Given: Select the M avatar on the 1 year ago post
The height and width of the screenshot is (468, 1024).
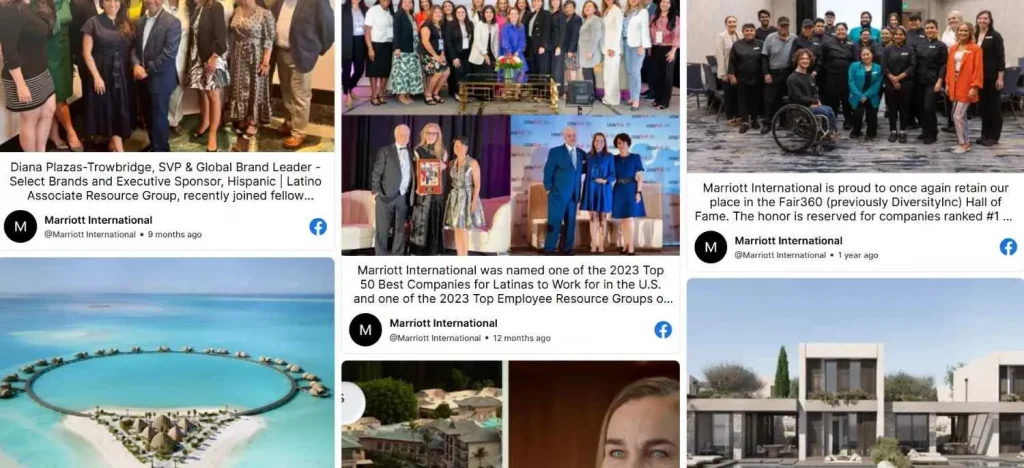Looking at the screenshot, I should 711,247.
